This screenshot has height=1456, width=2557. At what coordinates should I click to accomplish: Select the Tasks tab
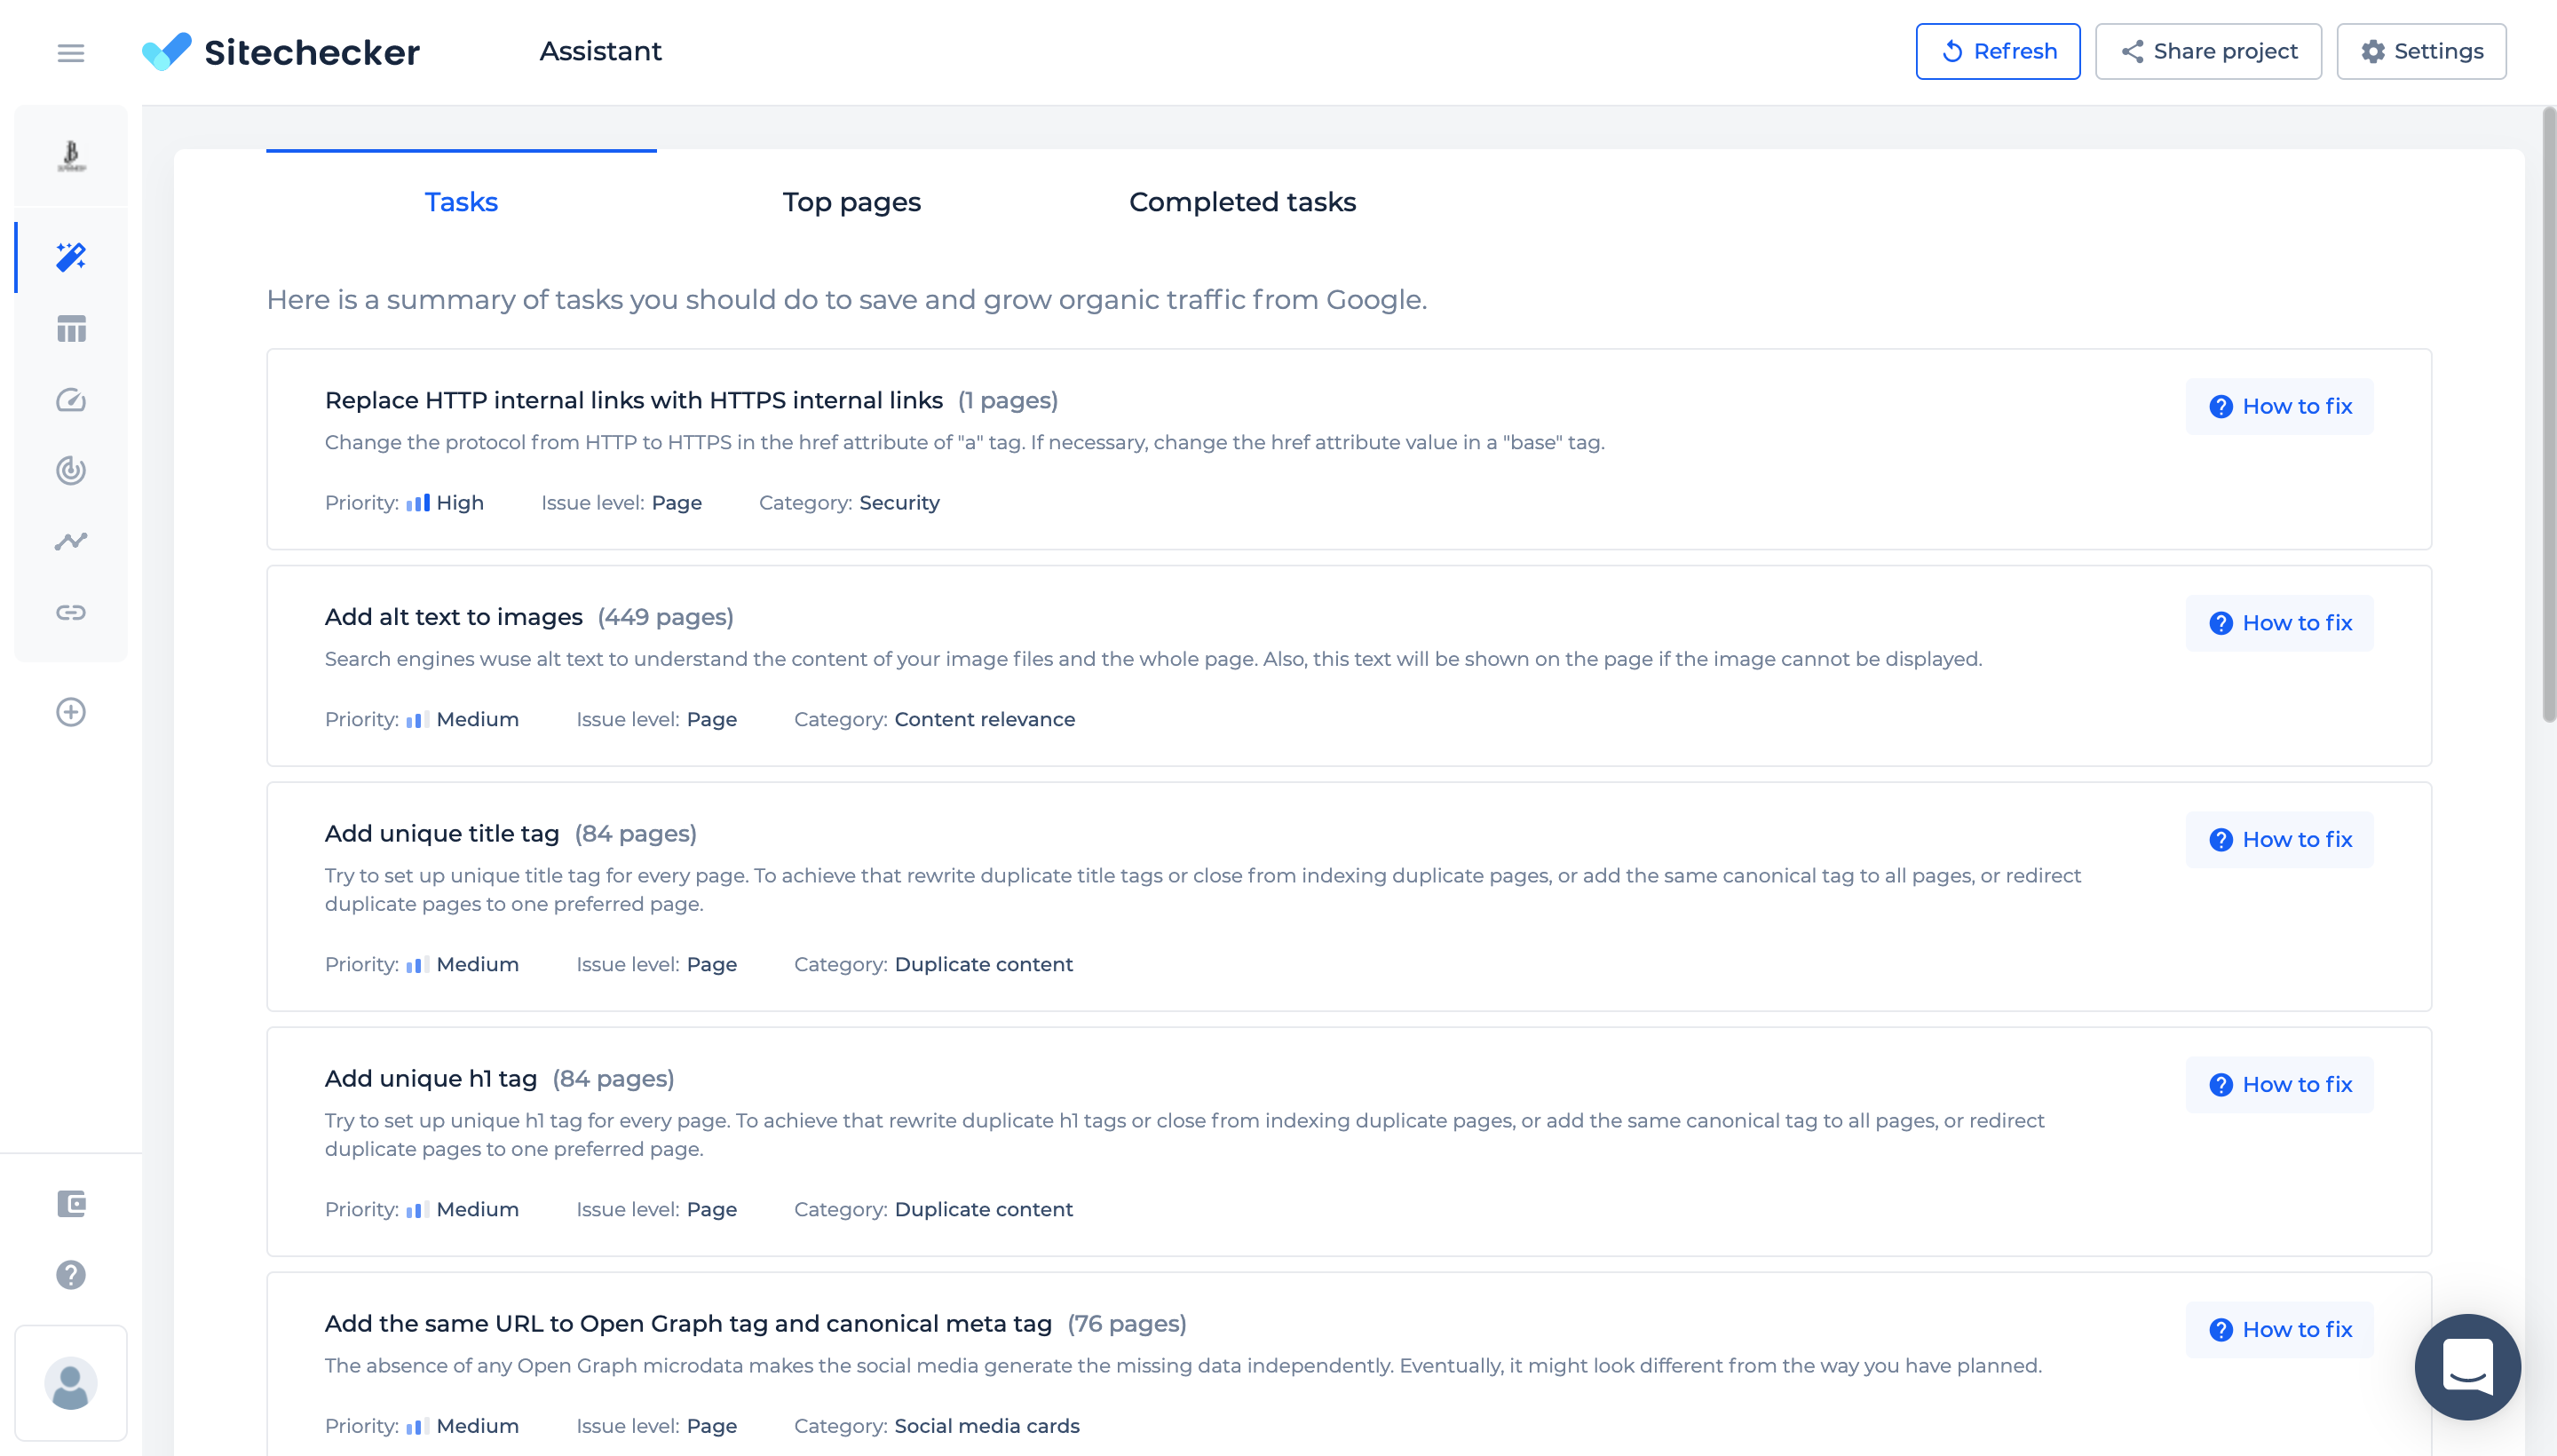pos(460,202)
